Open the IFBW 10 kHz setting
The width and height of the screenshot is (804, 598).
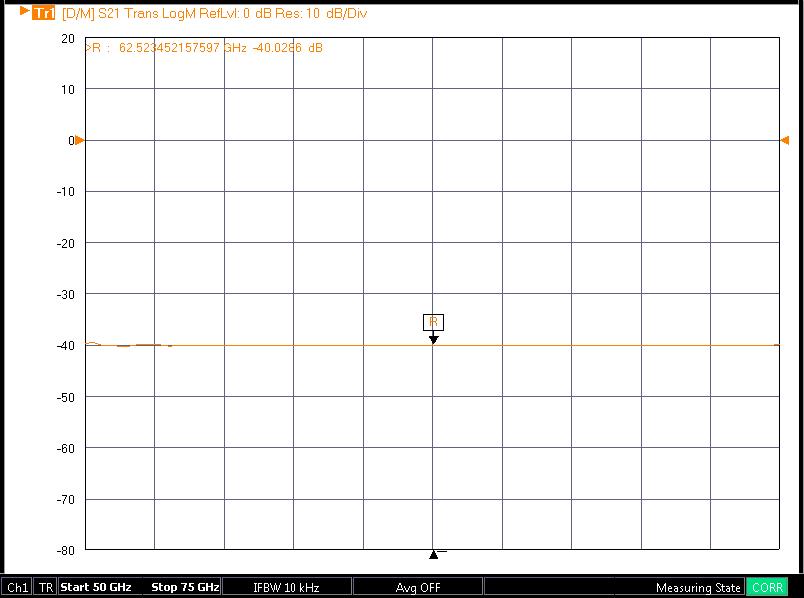click(286, 587)
